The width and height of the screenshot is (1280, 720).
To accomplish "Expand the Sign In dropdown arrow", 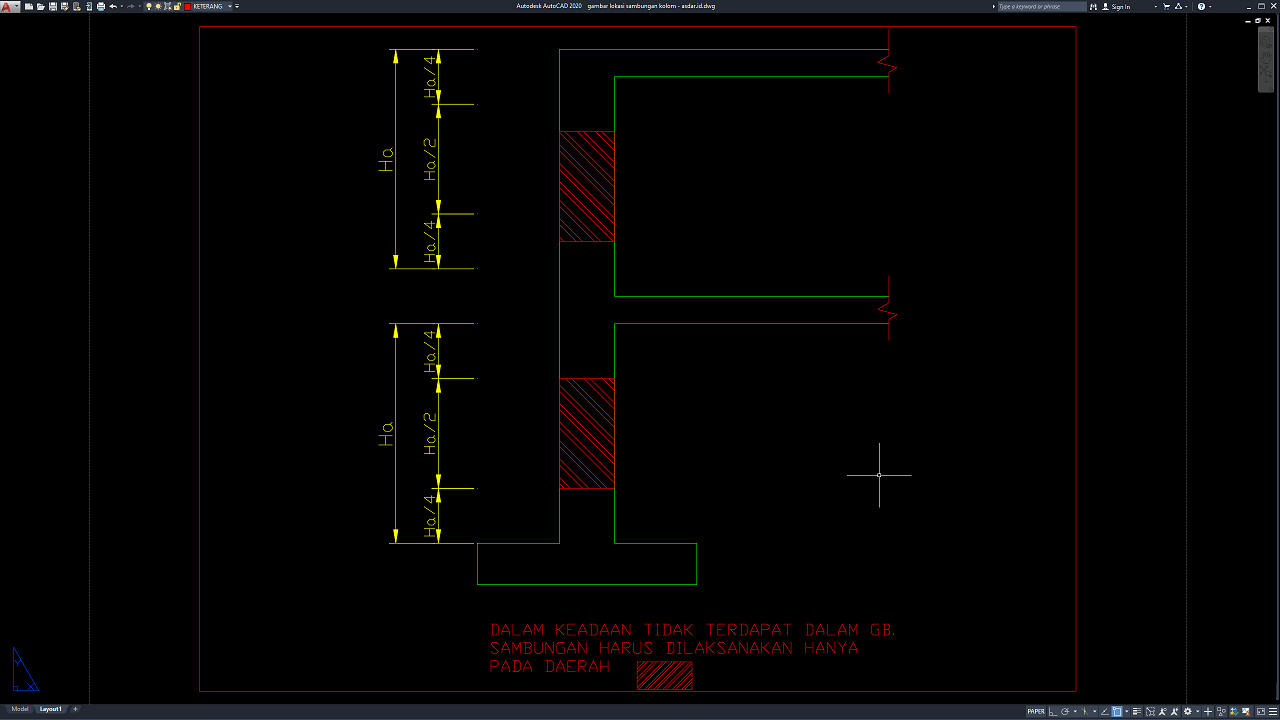I will [x=1156, y=6].
